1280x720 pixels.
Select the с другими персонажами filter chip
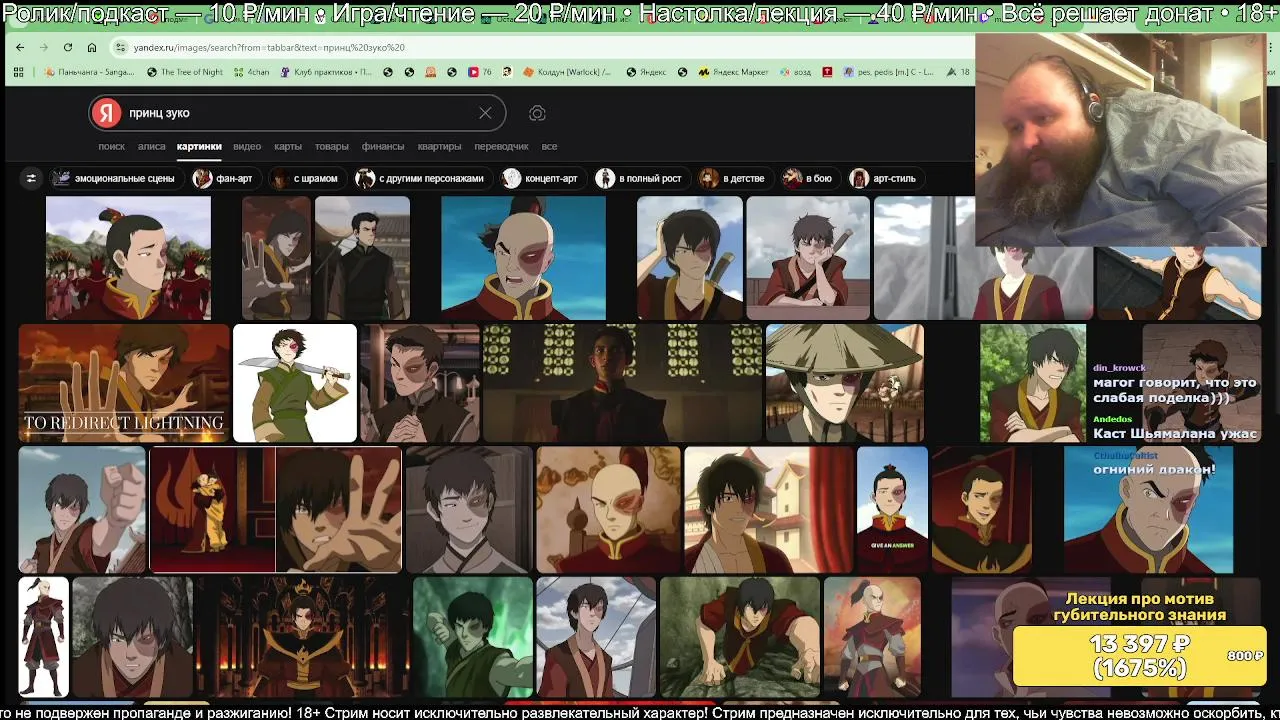421,178
